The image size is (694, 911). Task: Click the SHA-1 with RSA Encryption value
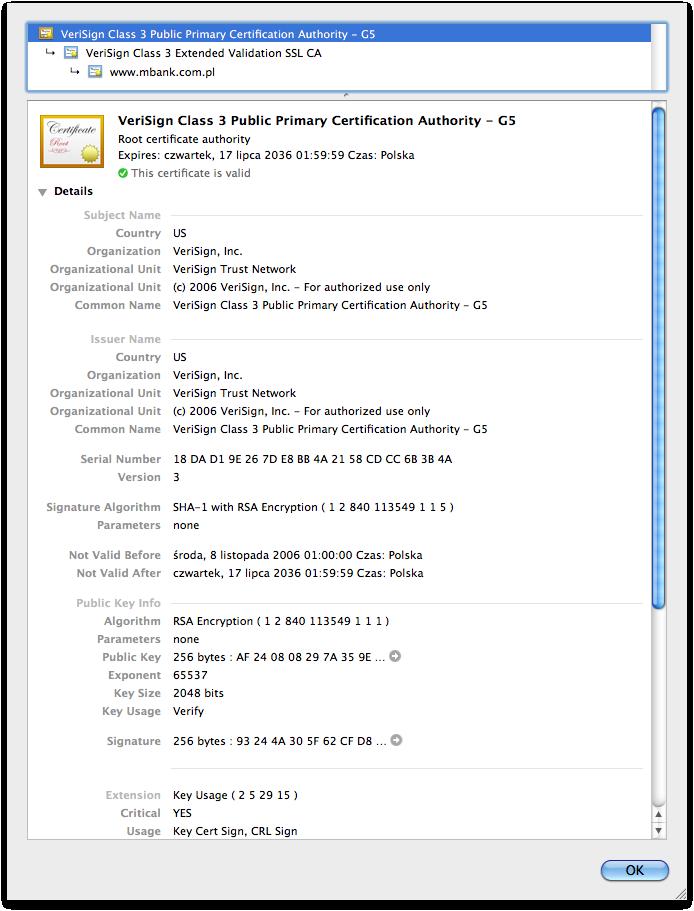click(313, 507)
